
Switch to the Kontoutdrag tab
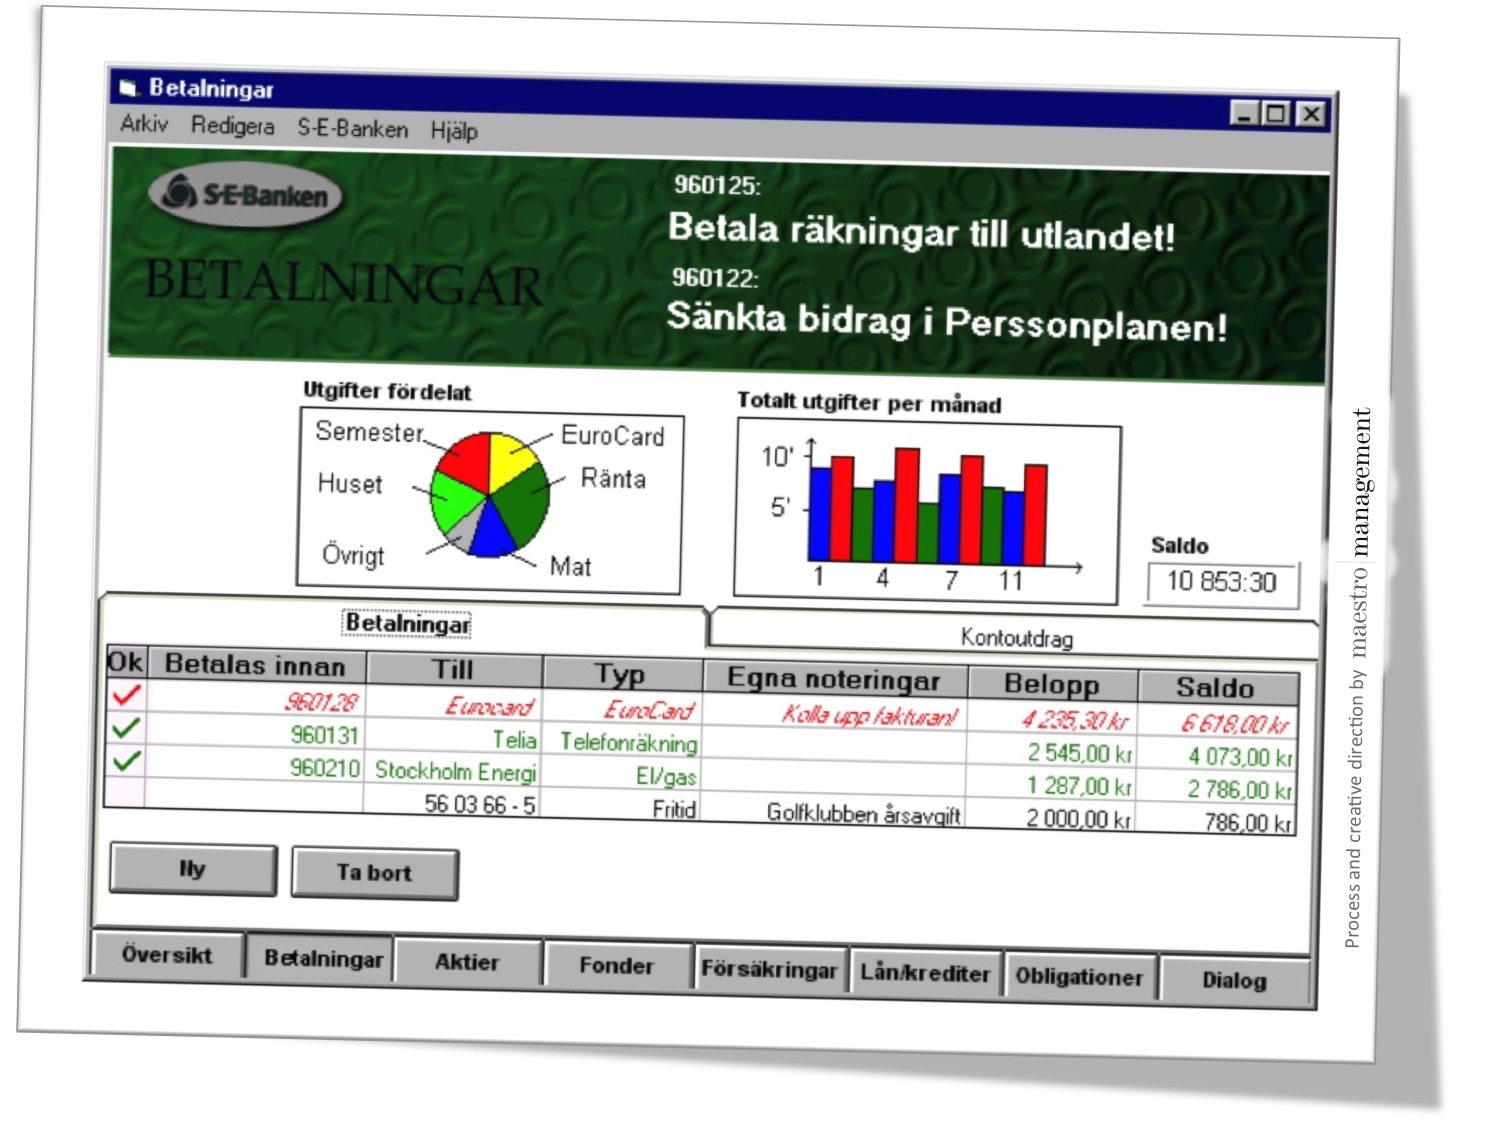point(1015,636)
